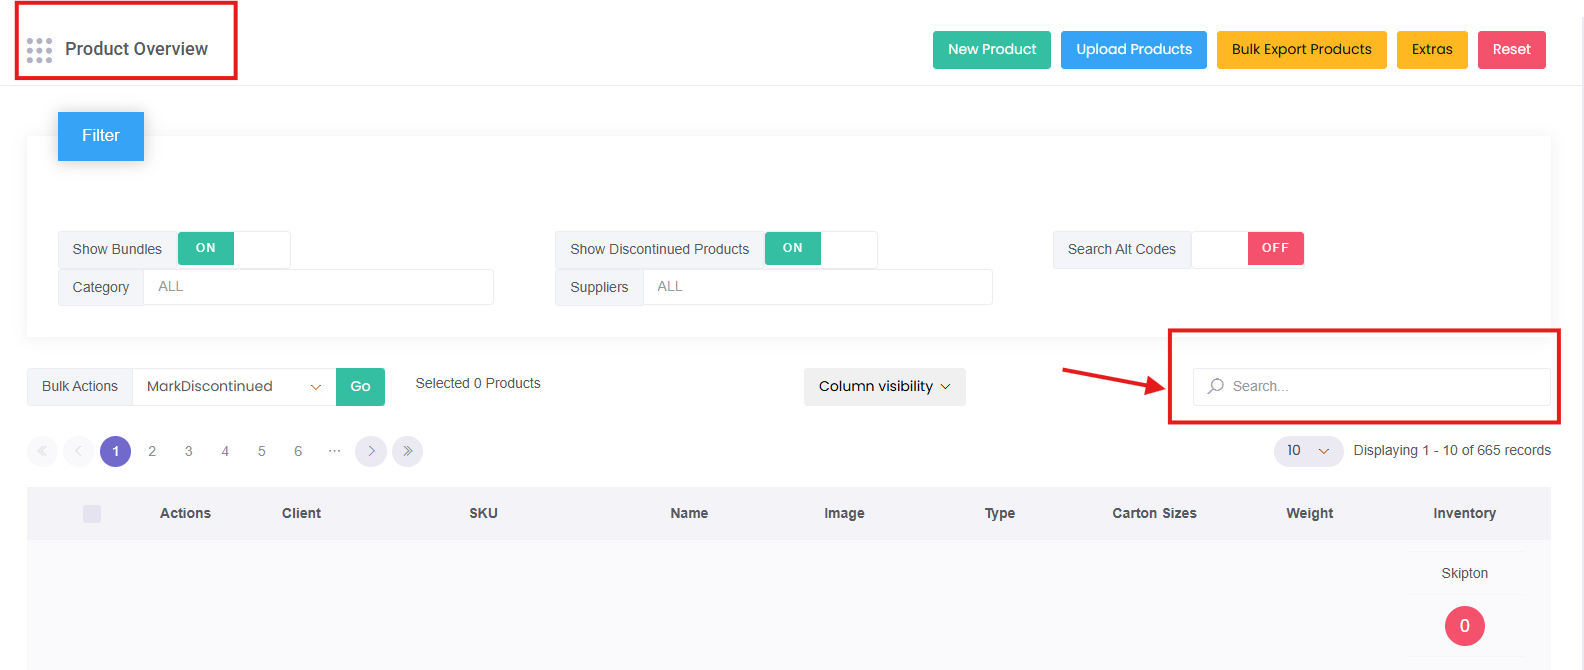Go to next page arrow icon

371,451
